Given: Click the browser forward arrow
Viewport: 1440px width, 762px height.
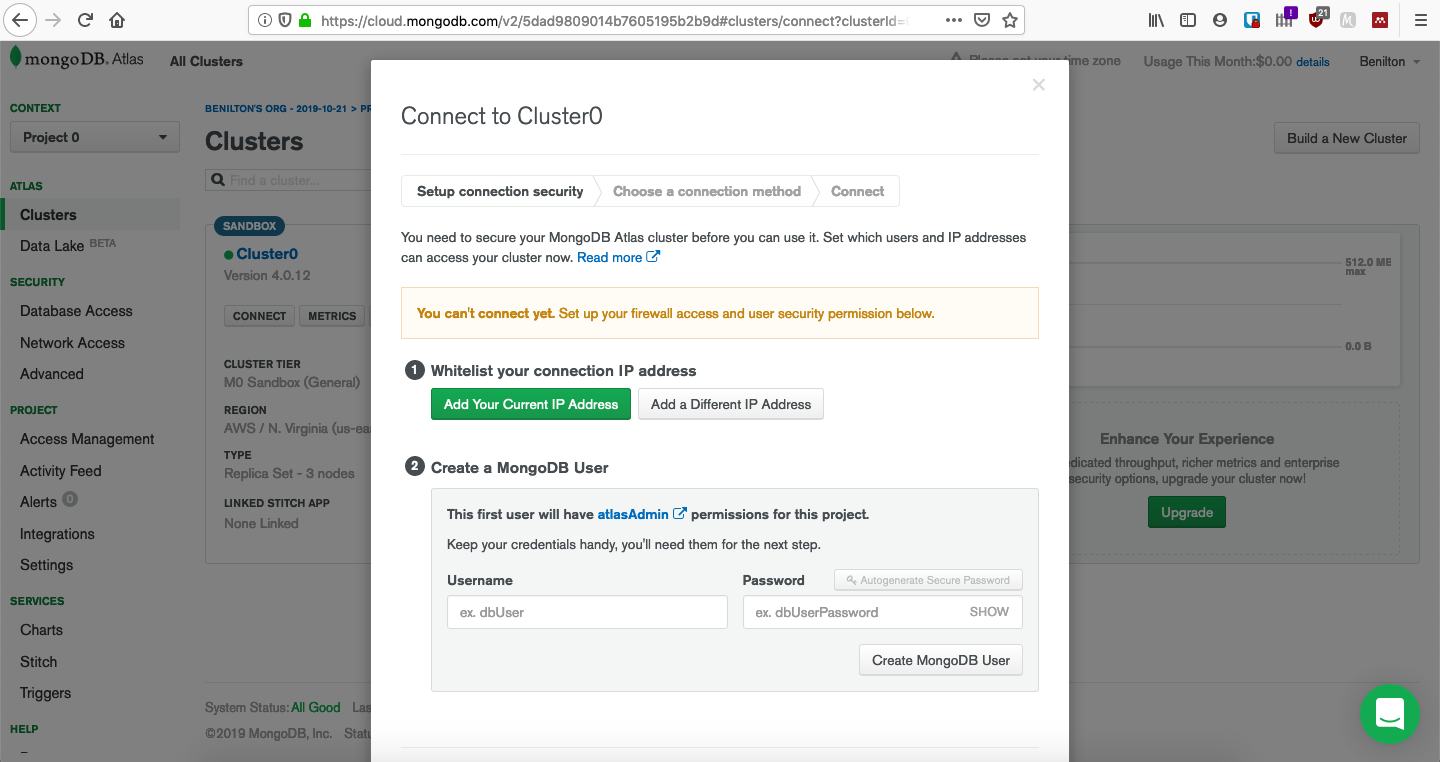Looking at the screenshot, I should click(54, 20).
